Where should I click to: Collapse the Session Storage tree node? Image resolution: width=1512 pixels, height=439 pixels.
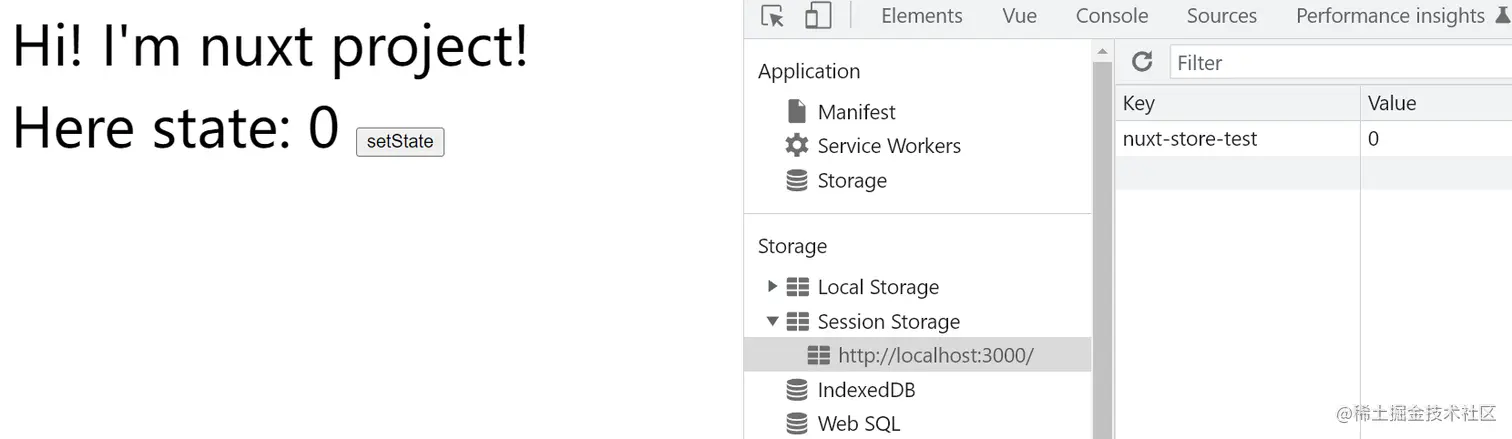coord(772,322)
